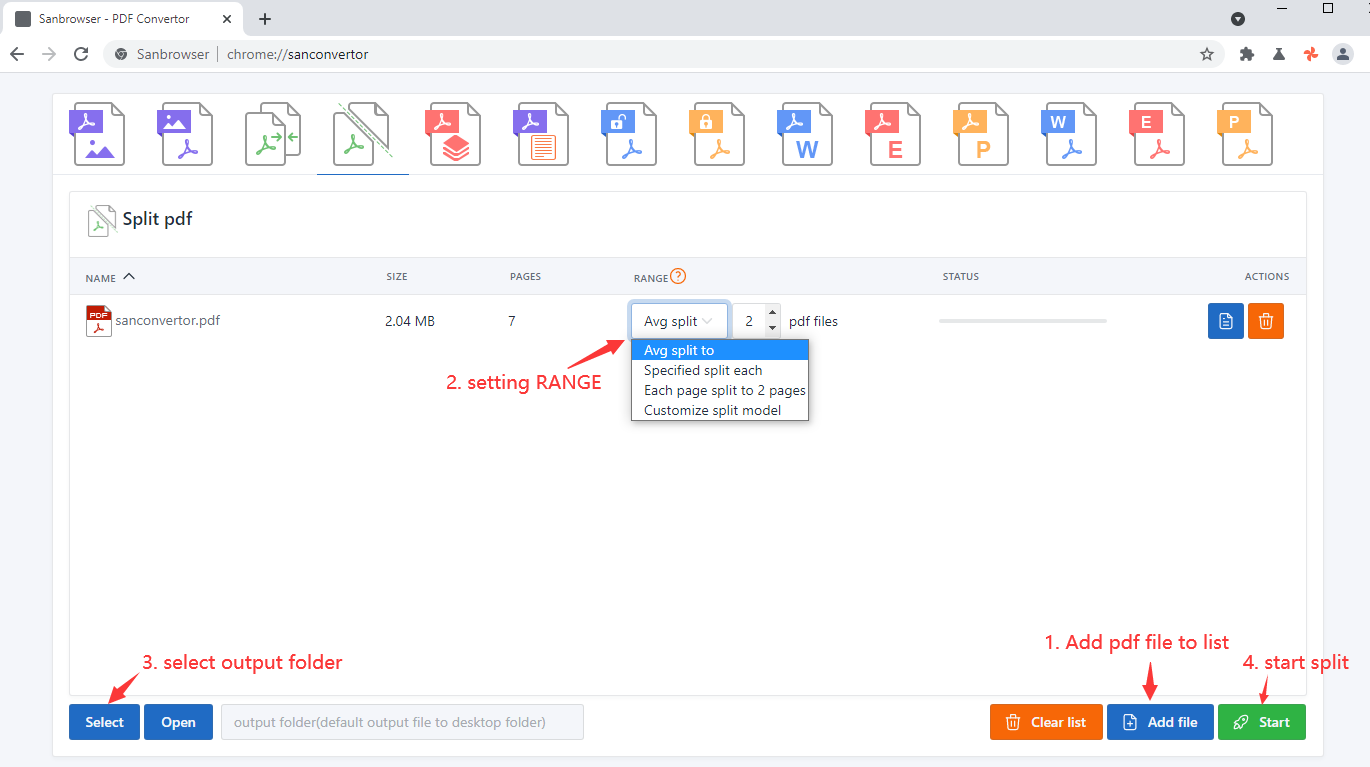Open the Unlock PDF tool
The height and width of the screenshot is (767, 1370).
click(630, 134)
